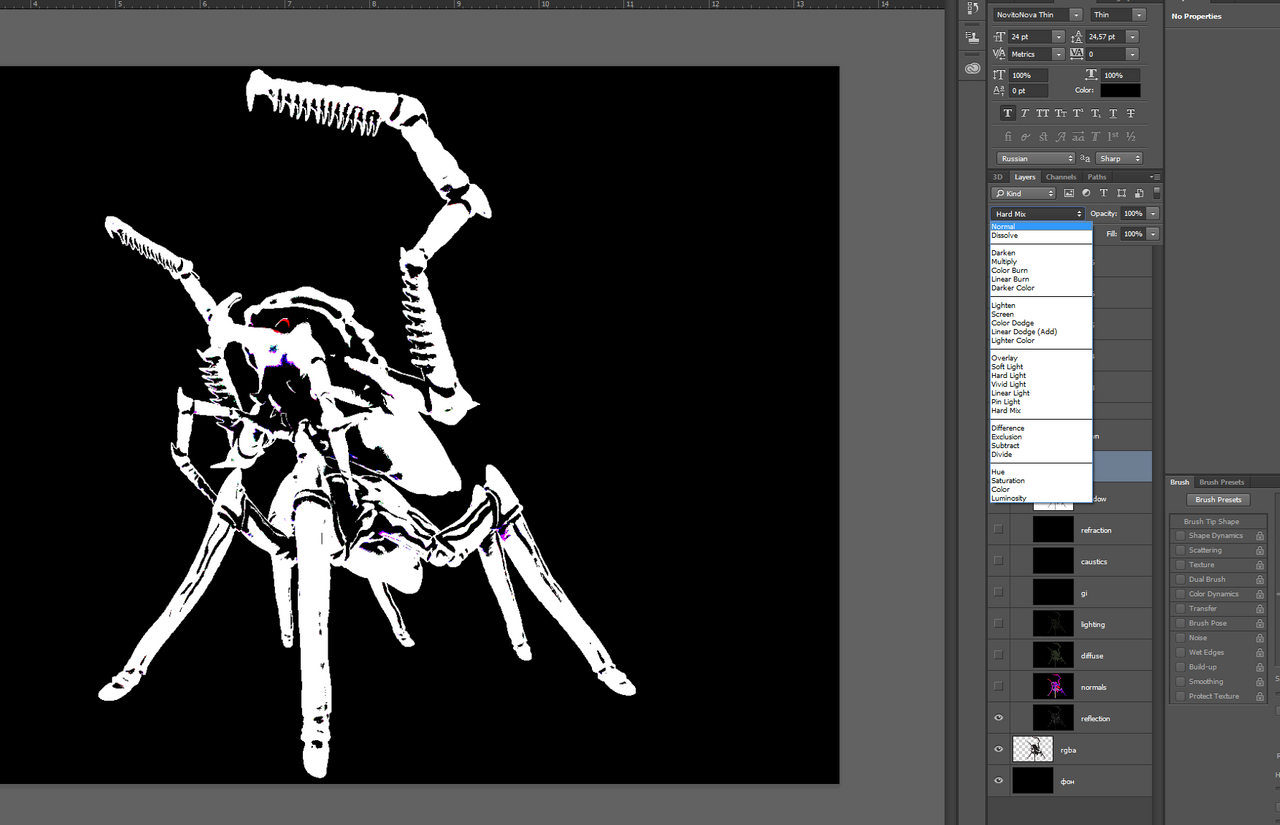Screen dimensions: 1280x825
Task: Toggle Faux Bold text style
Action: tap(1007, 114)
